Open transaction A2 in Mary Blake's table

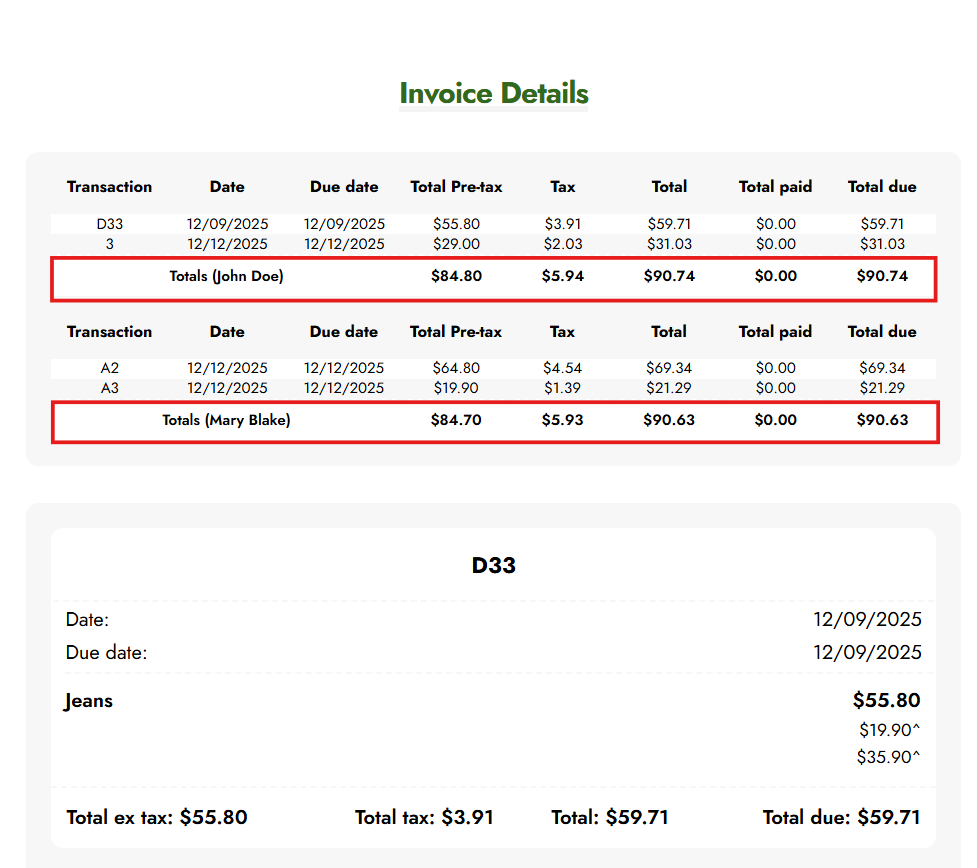pos(110,368)
